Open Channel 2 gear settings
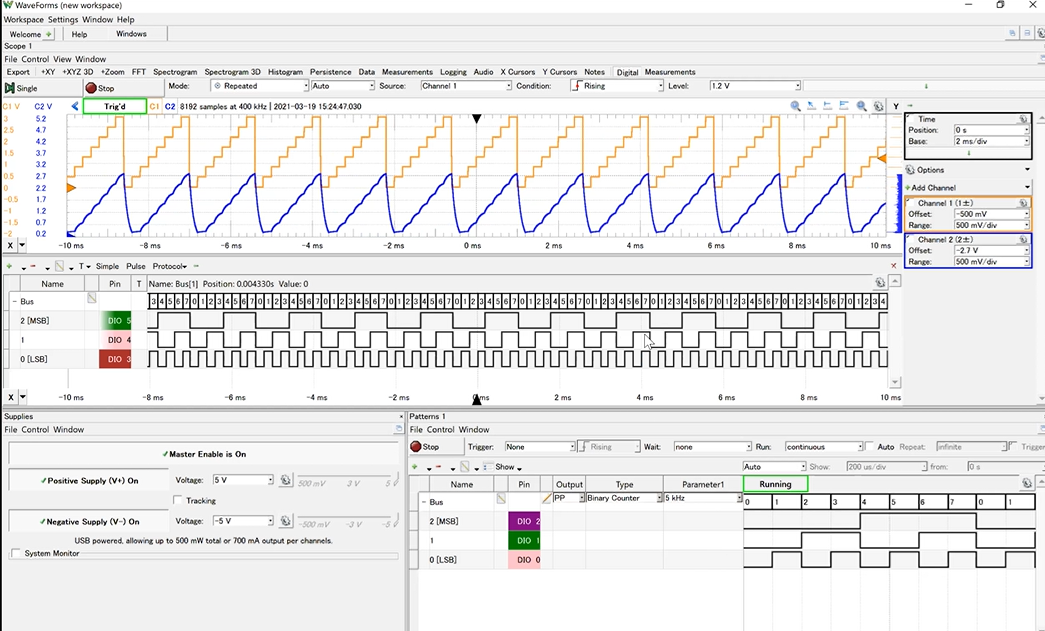 1023,239
